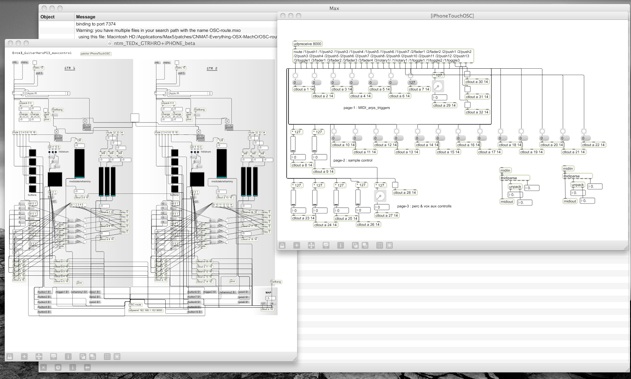
Task: Click the 'Message' column header in Max window
Action: [86, 17]
